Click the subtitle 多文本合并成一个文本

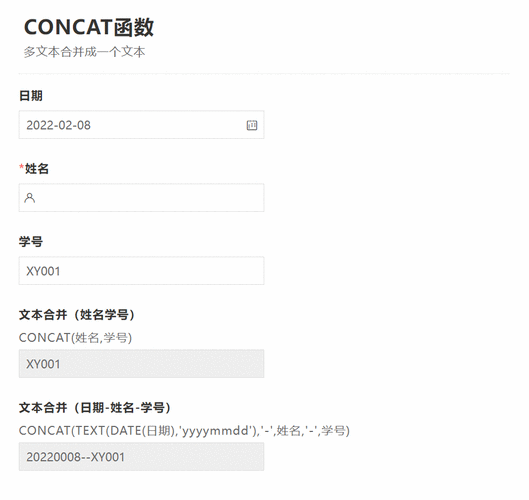coord(84,52)
